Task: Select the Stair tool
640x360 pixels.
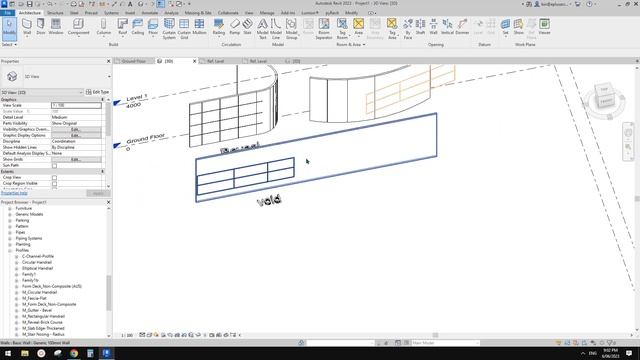Action: tap(247, 27)
